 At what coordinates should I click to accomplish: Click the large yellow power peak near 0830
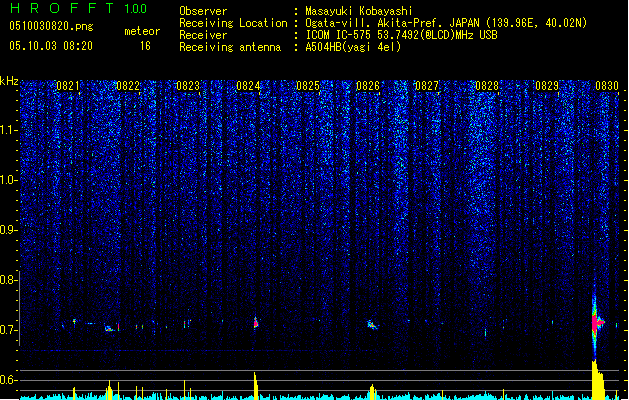point(598,380)
